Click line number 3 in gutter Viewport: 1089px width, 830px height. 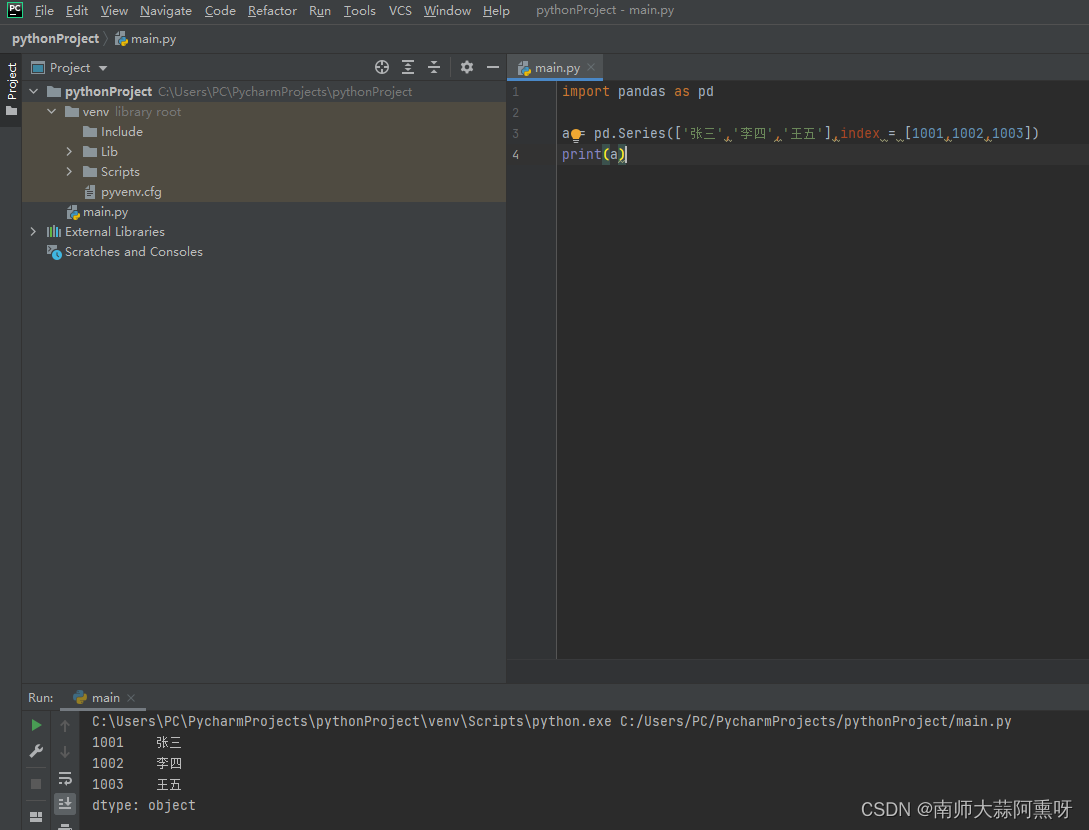click(x=515, y=133)
